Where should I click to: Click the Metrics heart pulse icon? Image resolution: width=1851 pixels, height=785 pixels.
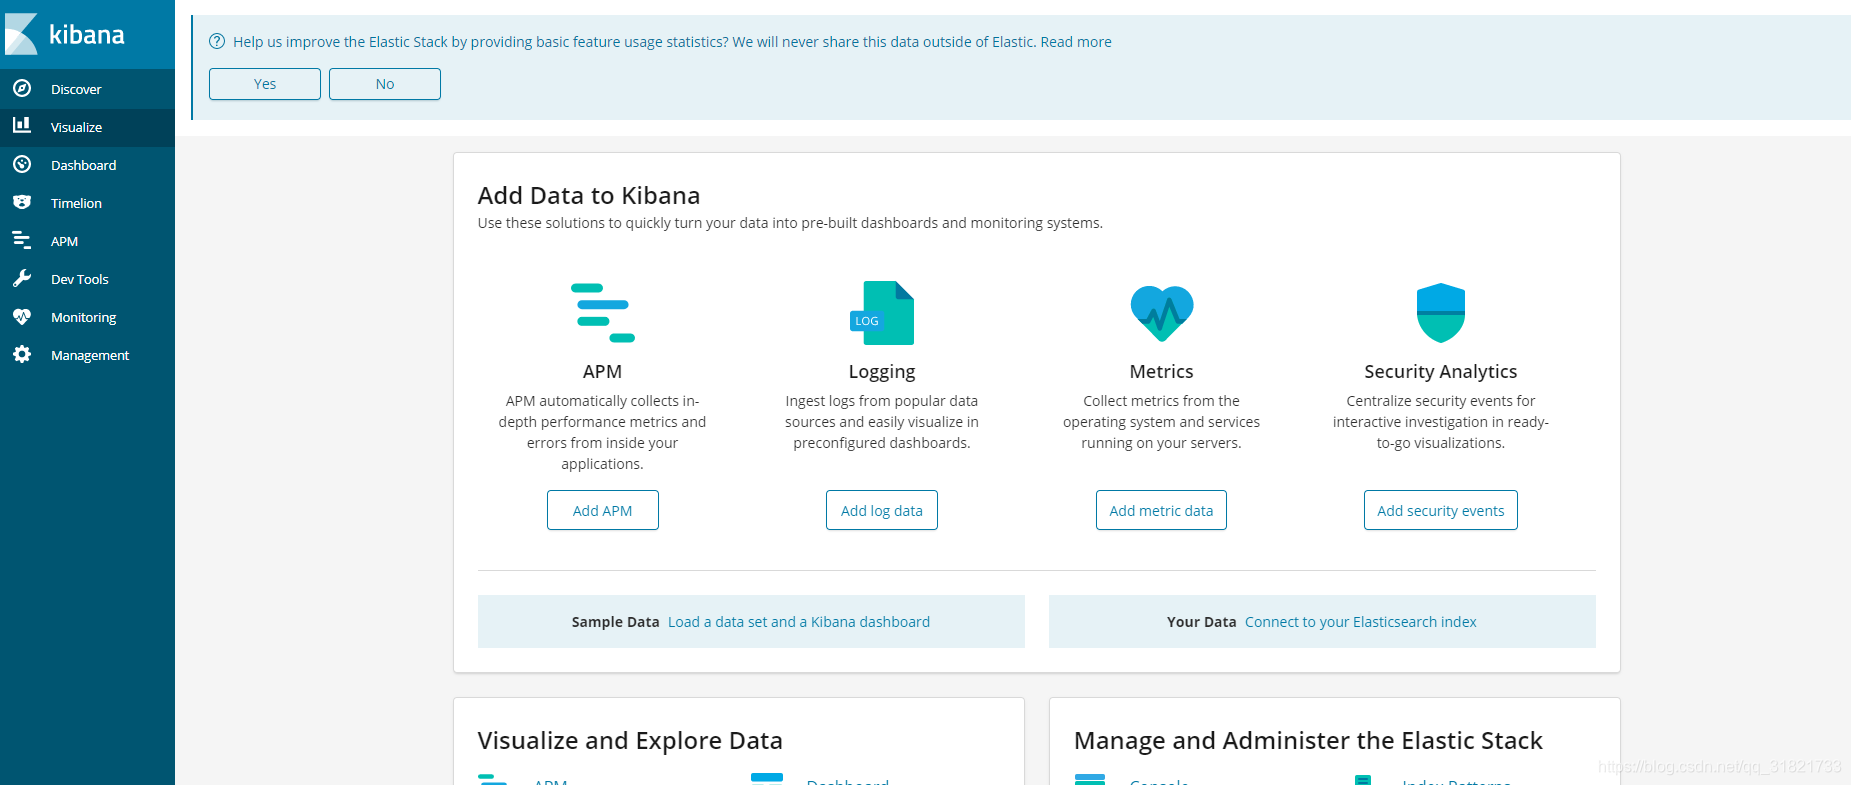point(1162,313)
